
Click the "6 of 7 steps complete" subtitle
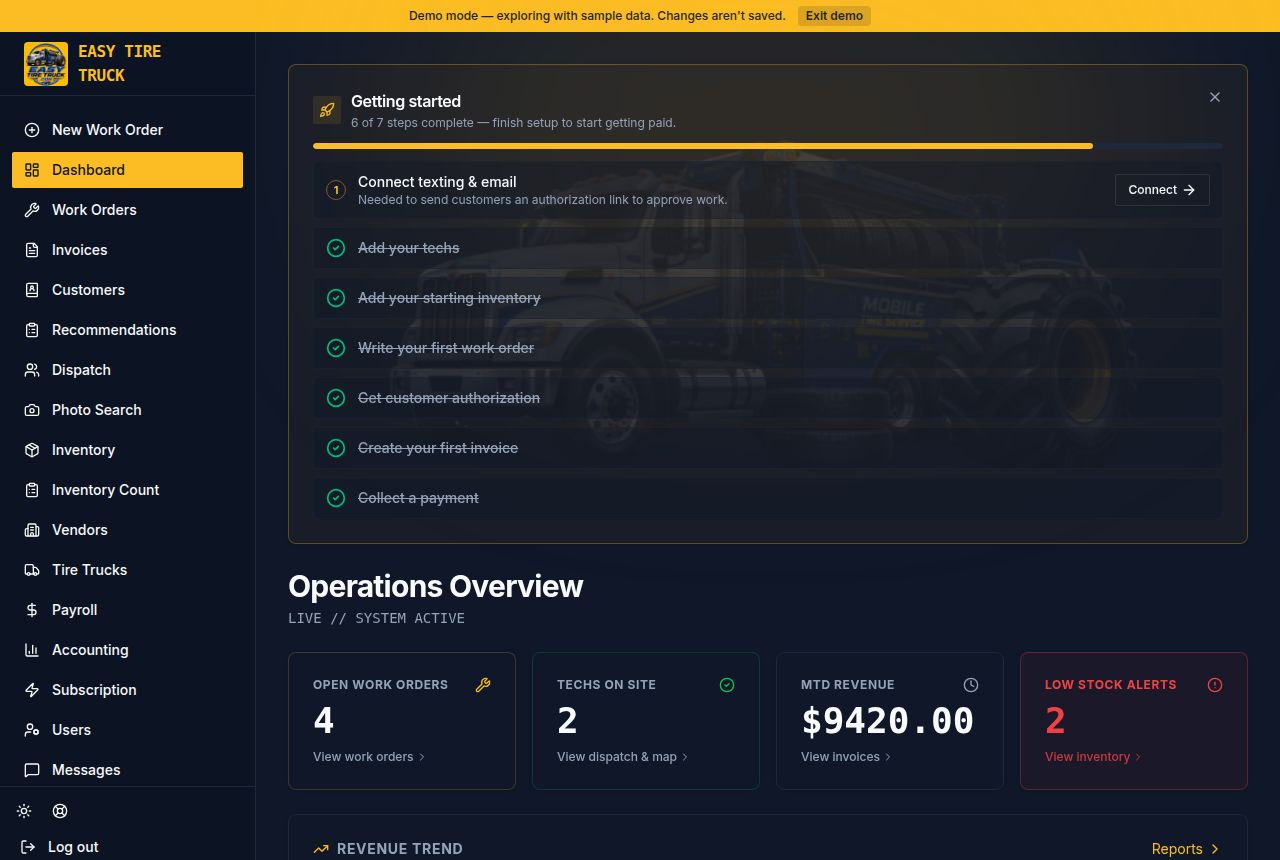(x=513, y=123)
